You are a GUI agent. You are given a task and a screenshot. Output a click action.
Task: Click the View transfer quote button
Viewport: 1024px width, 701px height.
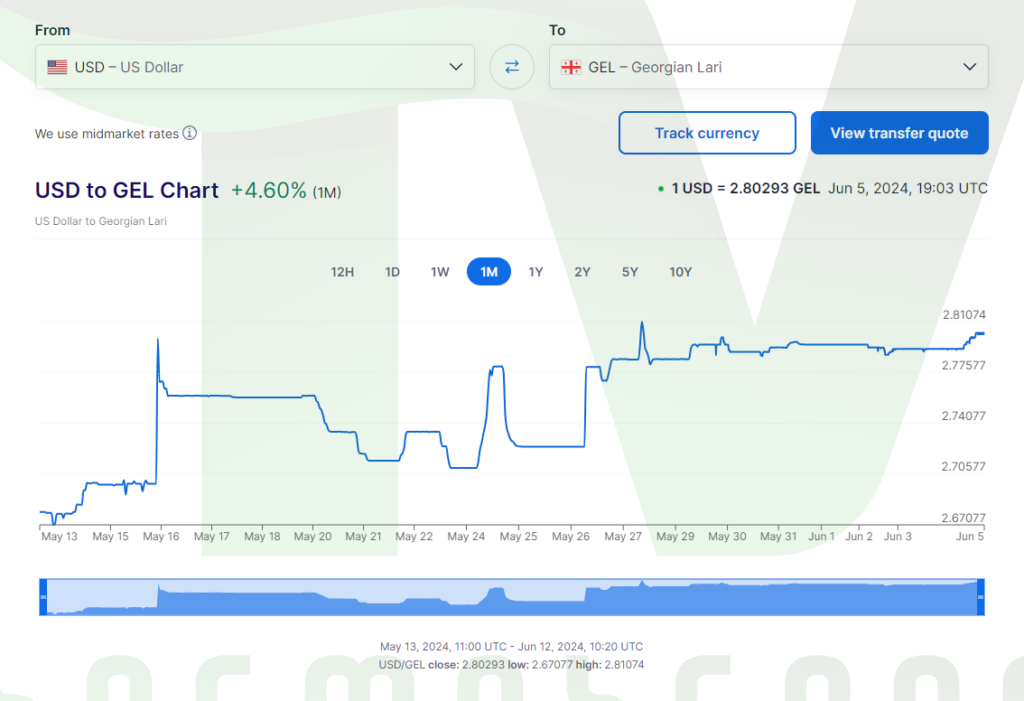point(899,133)
